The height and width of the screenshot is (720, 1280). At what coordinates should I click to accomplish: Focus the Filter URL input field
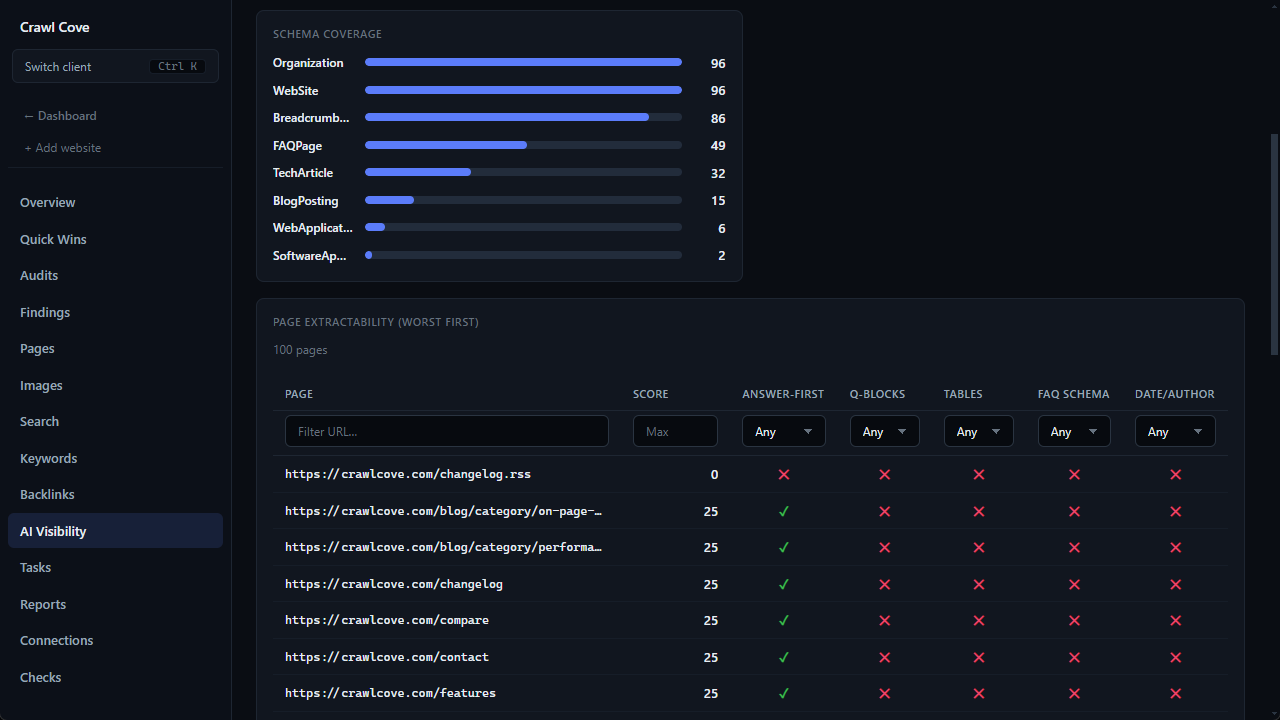pyautogui.click(x=447, y=431)
